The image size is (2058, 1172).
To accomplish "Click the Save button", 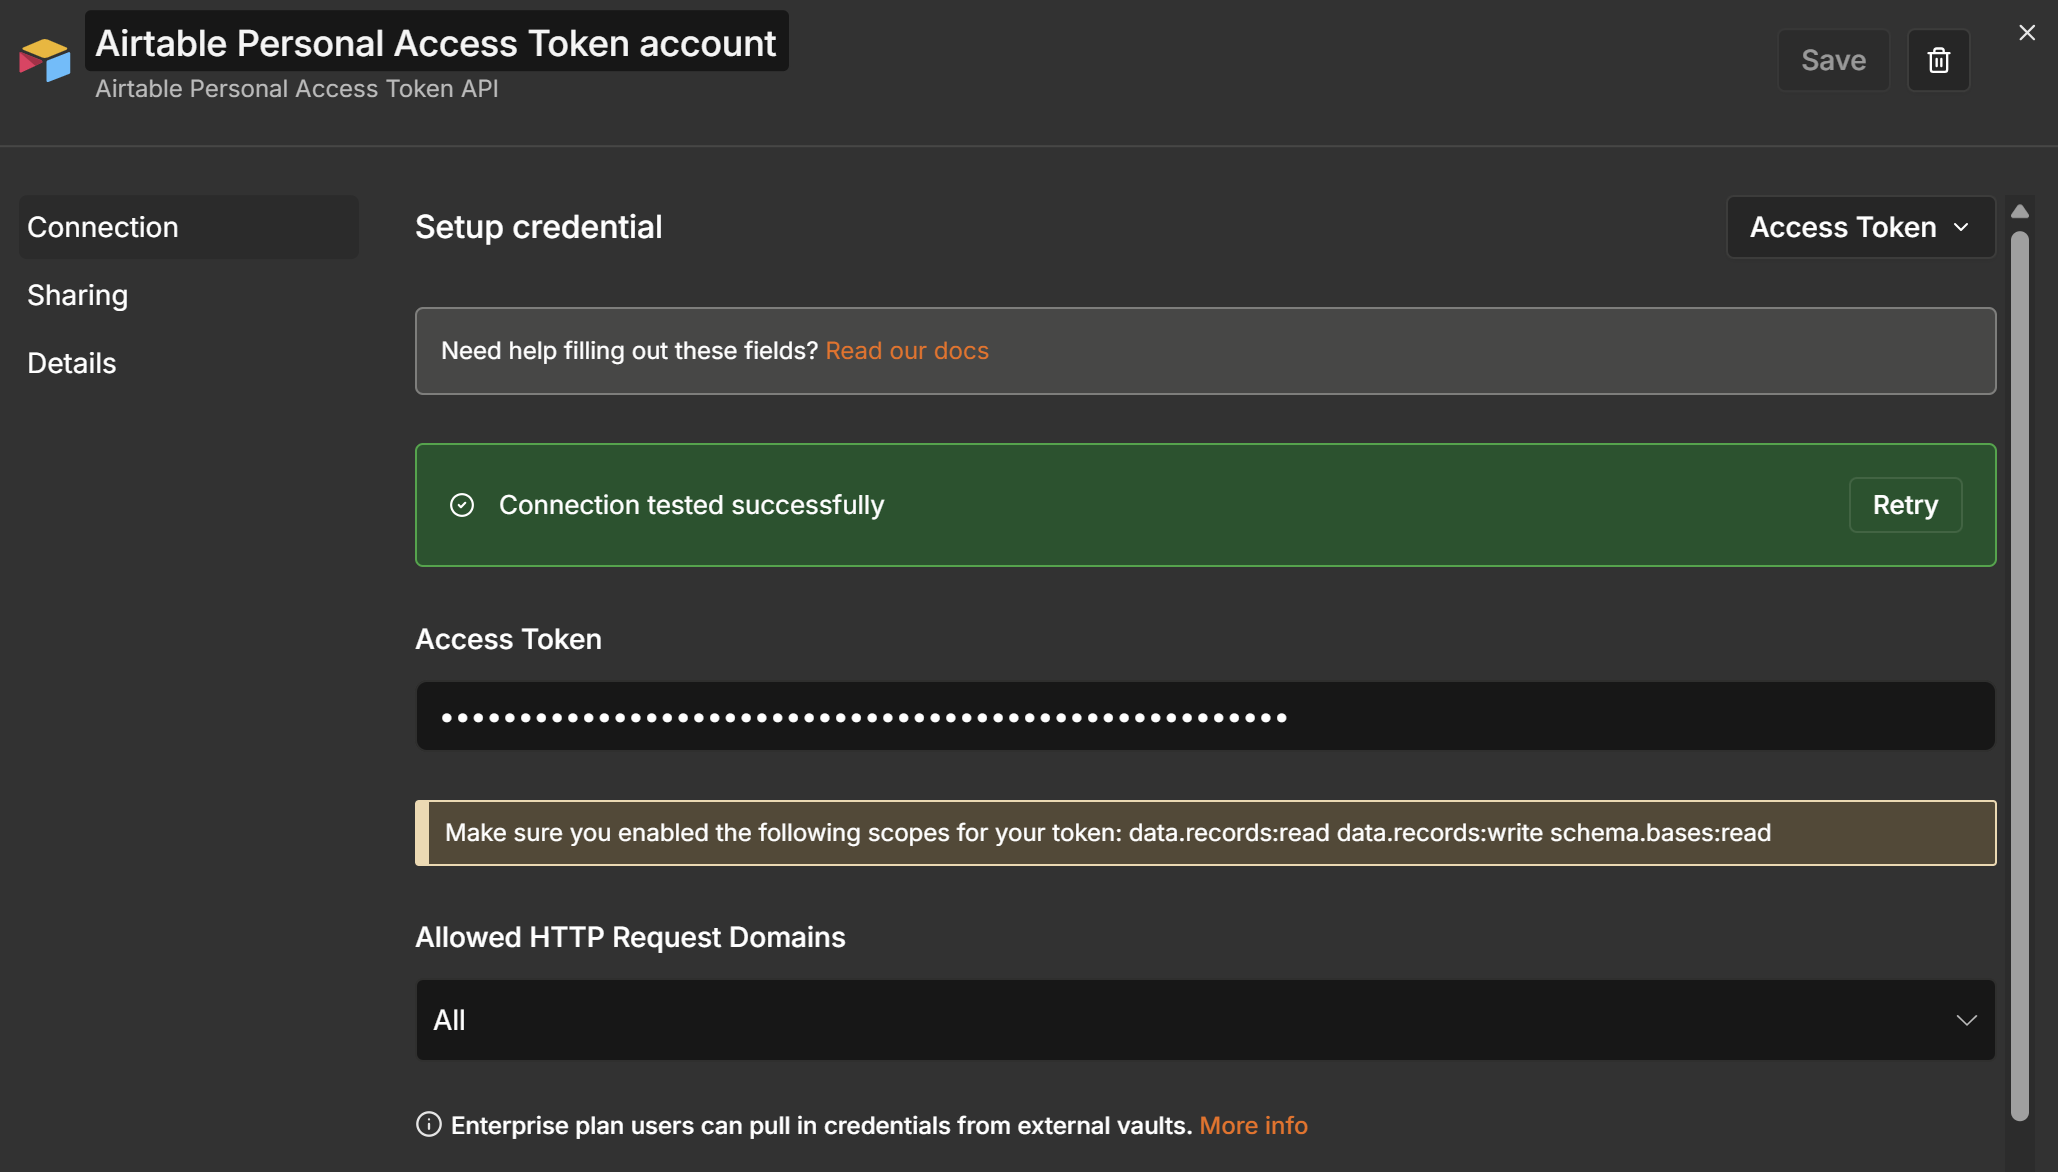I will (x=1833, y=60).
